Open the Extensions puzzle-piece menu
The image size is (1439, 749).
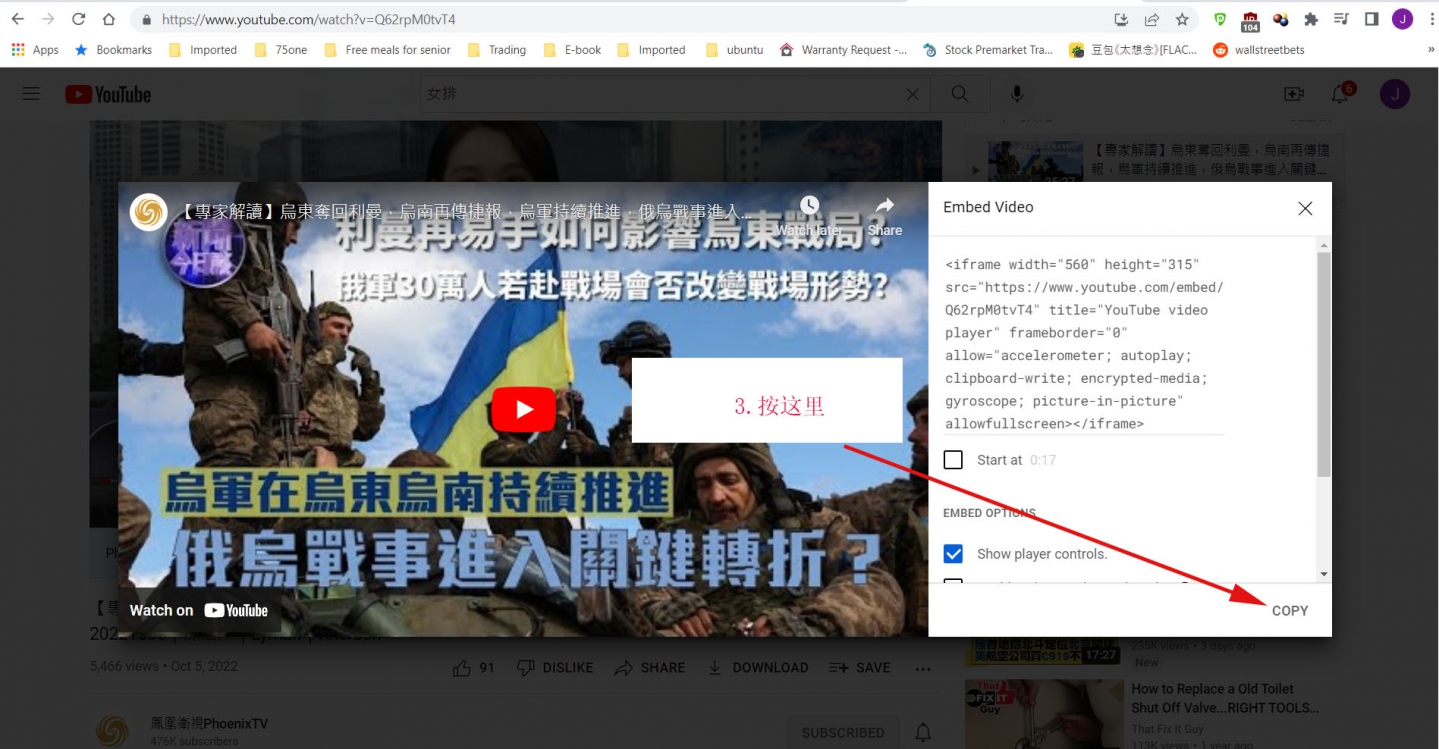(1311, 19)
